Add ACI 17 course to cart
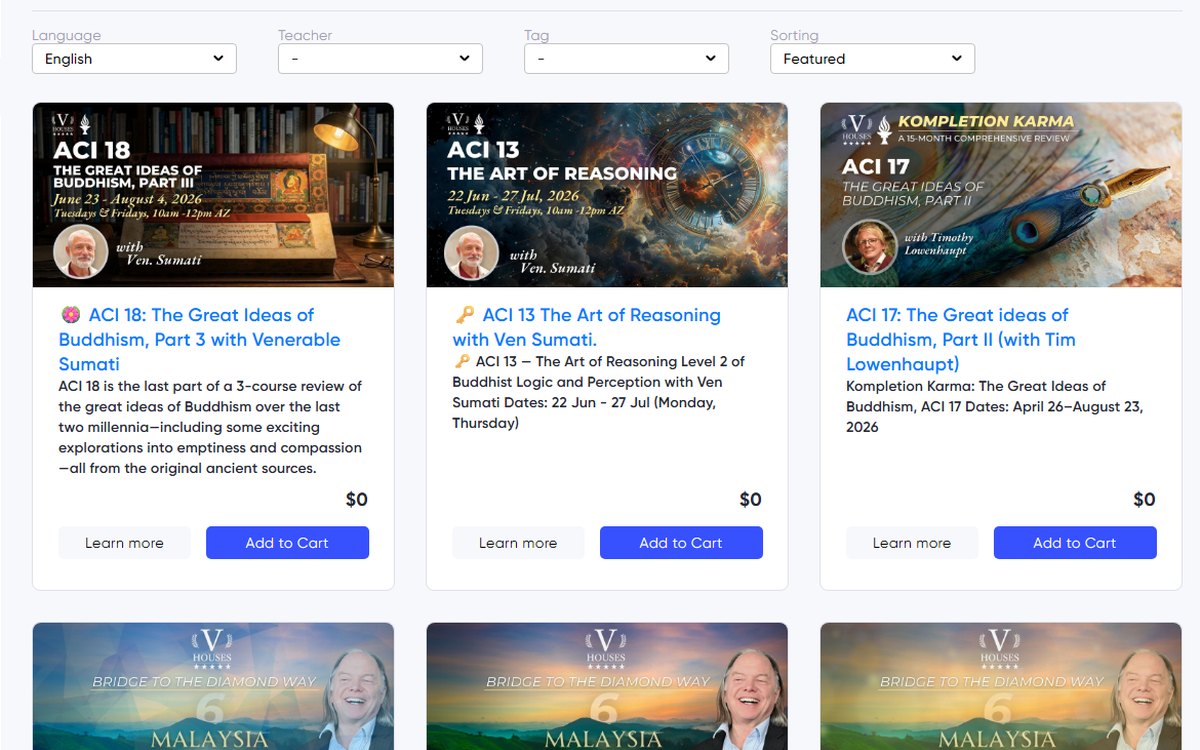The image size is (1200, 750). pyautogui.click(x=1075, y=543)
